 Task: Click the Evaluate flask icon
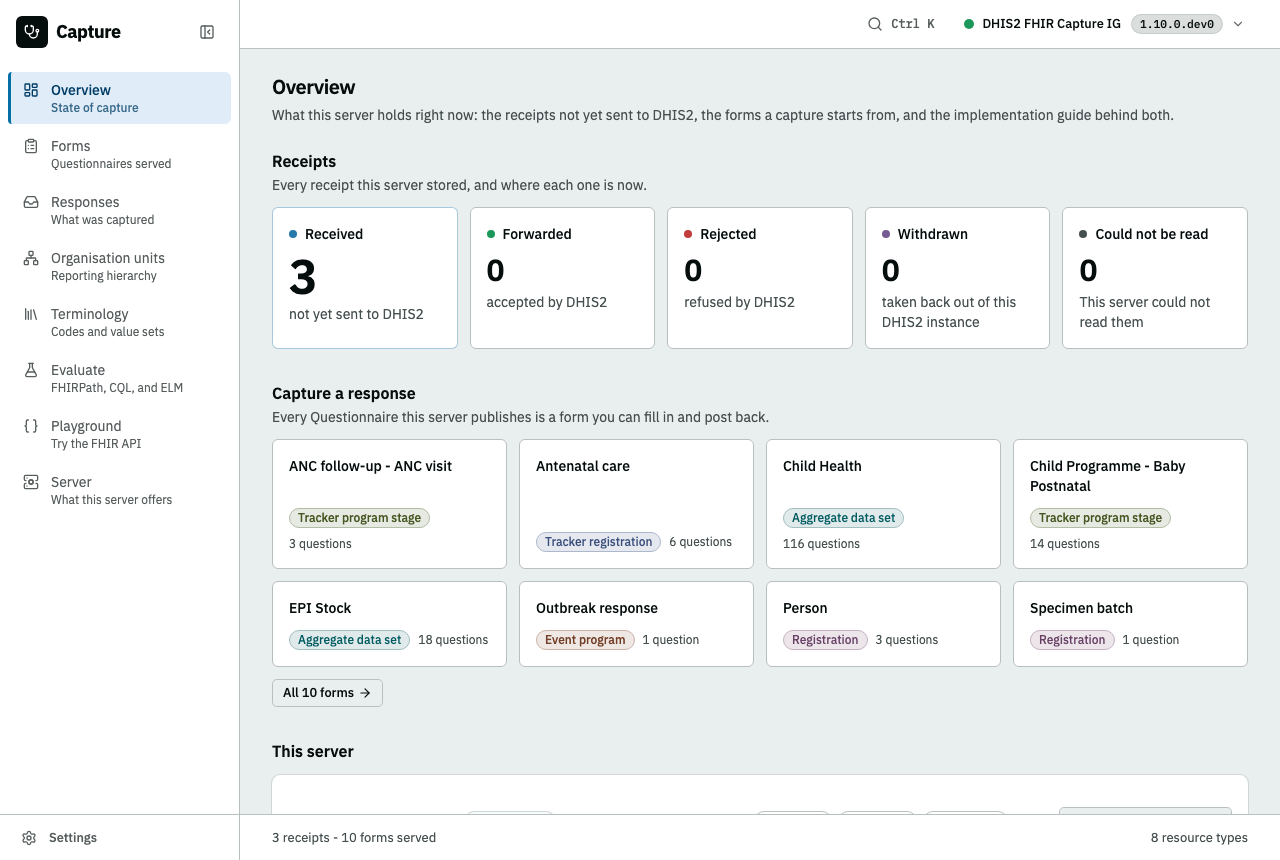31,370
